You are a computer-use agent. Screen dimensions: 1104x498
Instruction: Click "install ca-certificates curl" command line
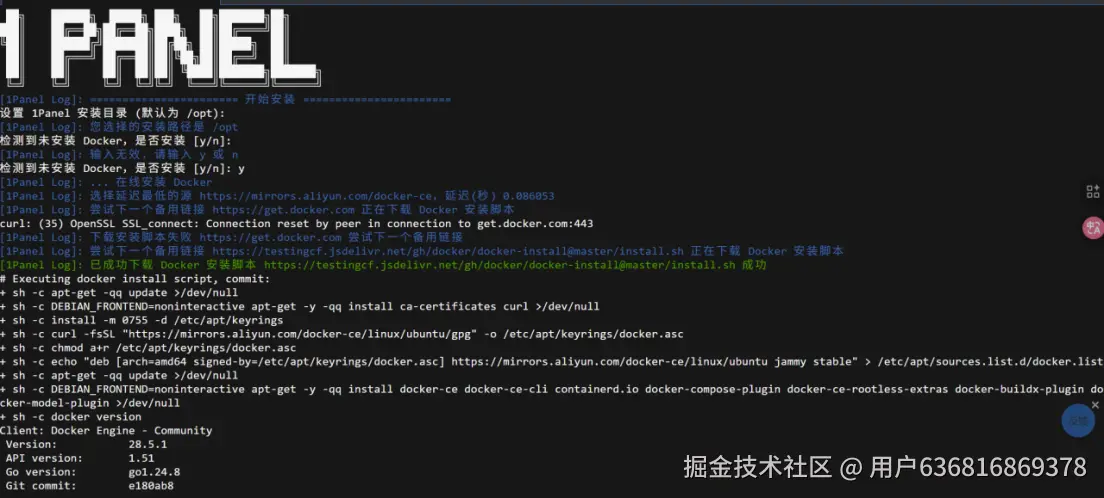300,306
